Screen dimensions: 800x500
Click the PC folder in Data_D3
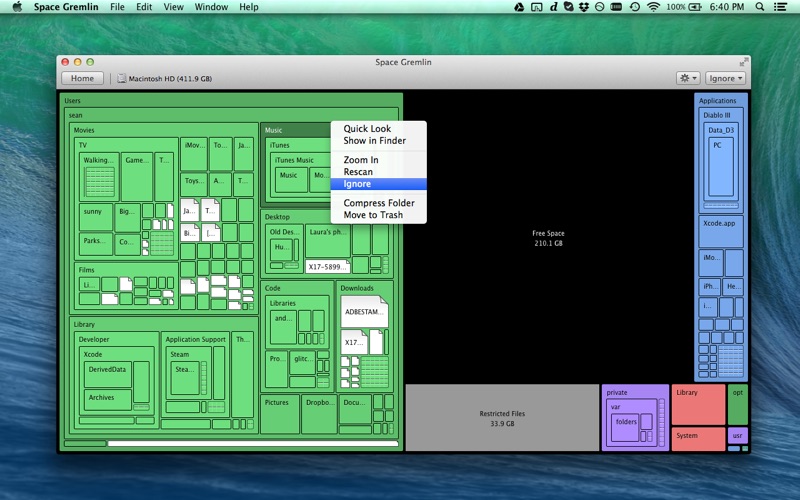point(721,167)
